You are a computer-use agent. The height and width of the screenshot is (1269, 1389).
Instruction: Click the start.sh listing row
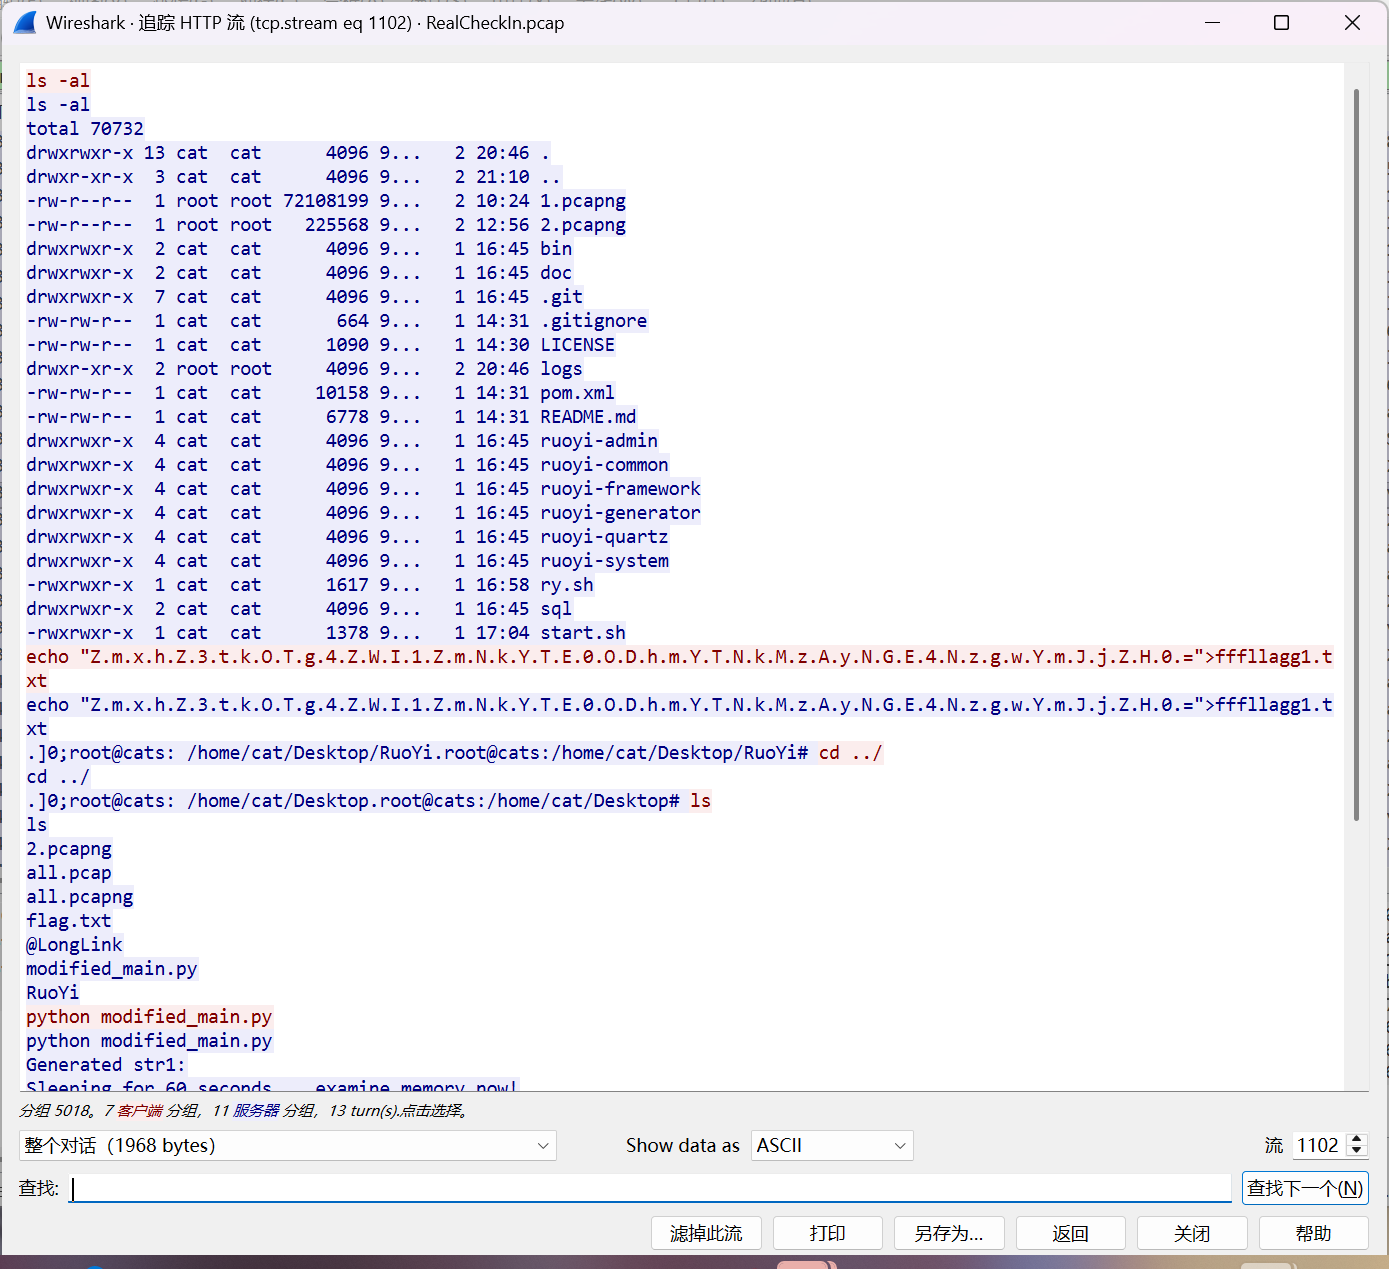326,632
